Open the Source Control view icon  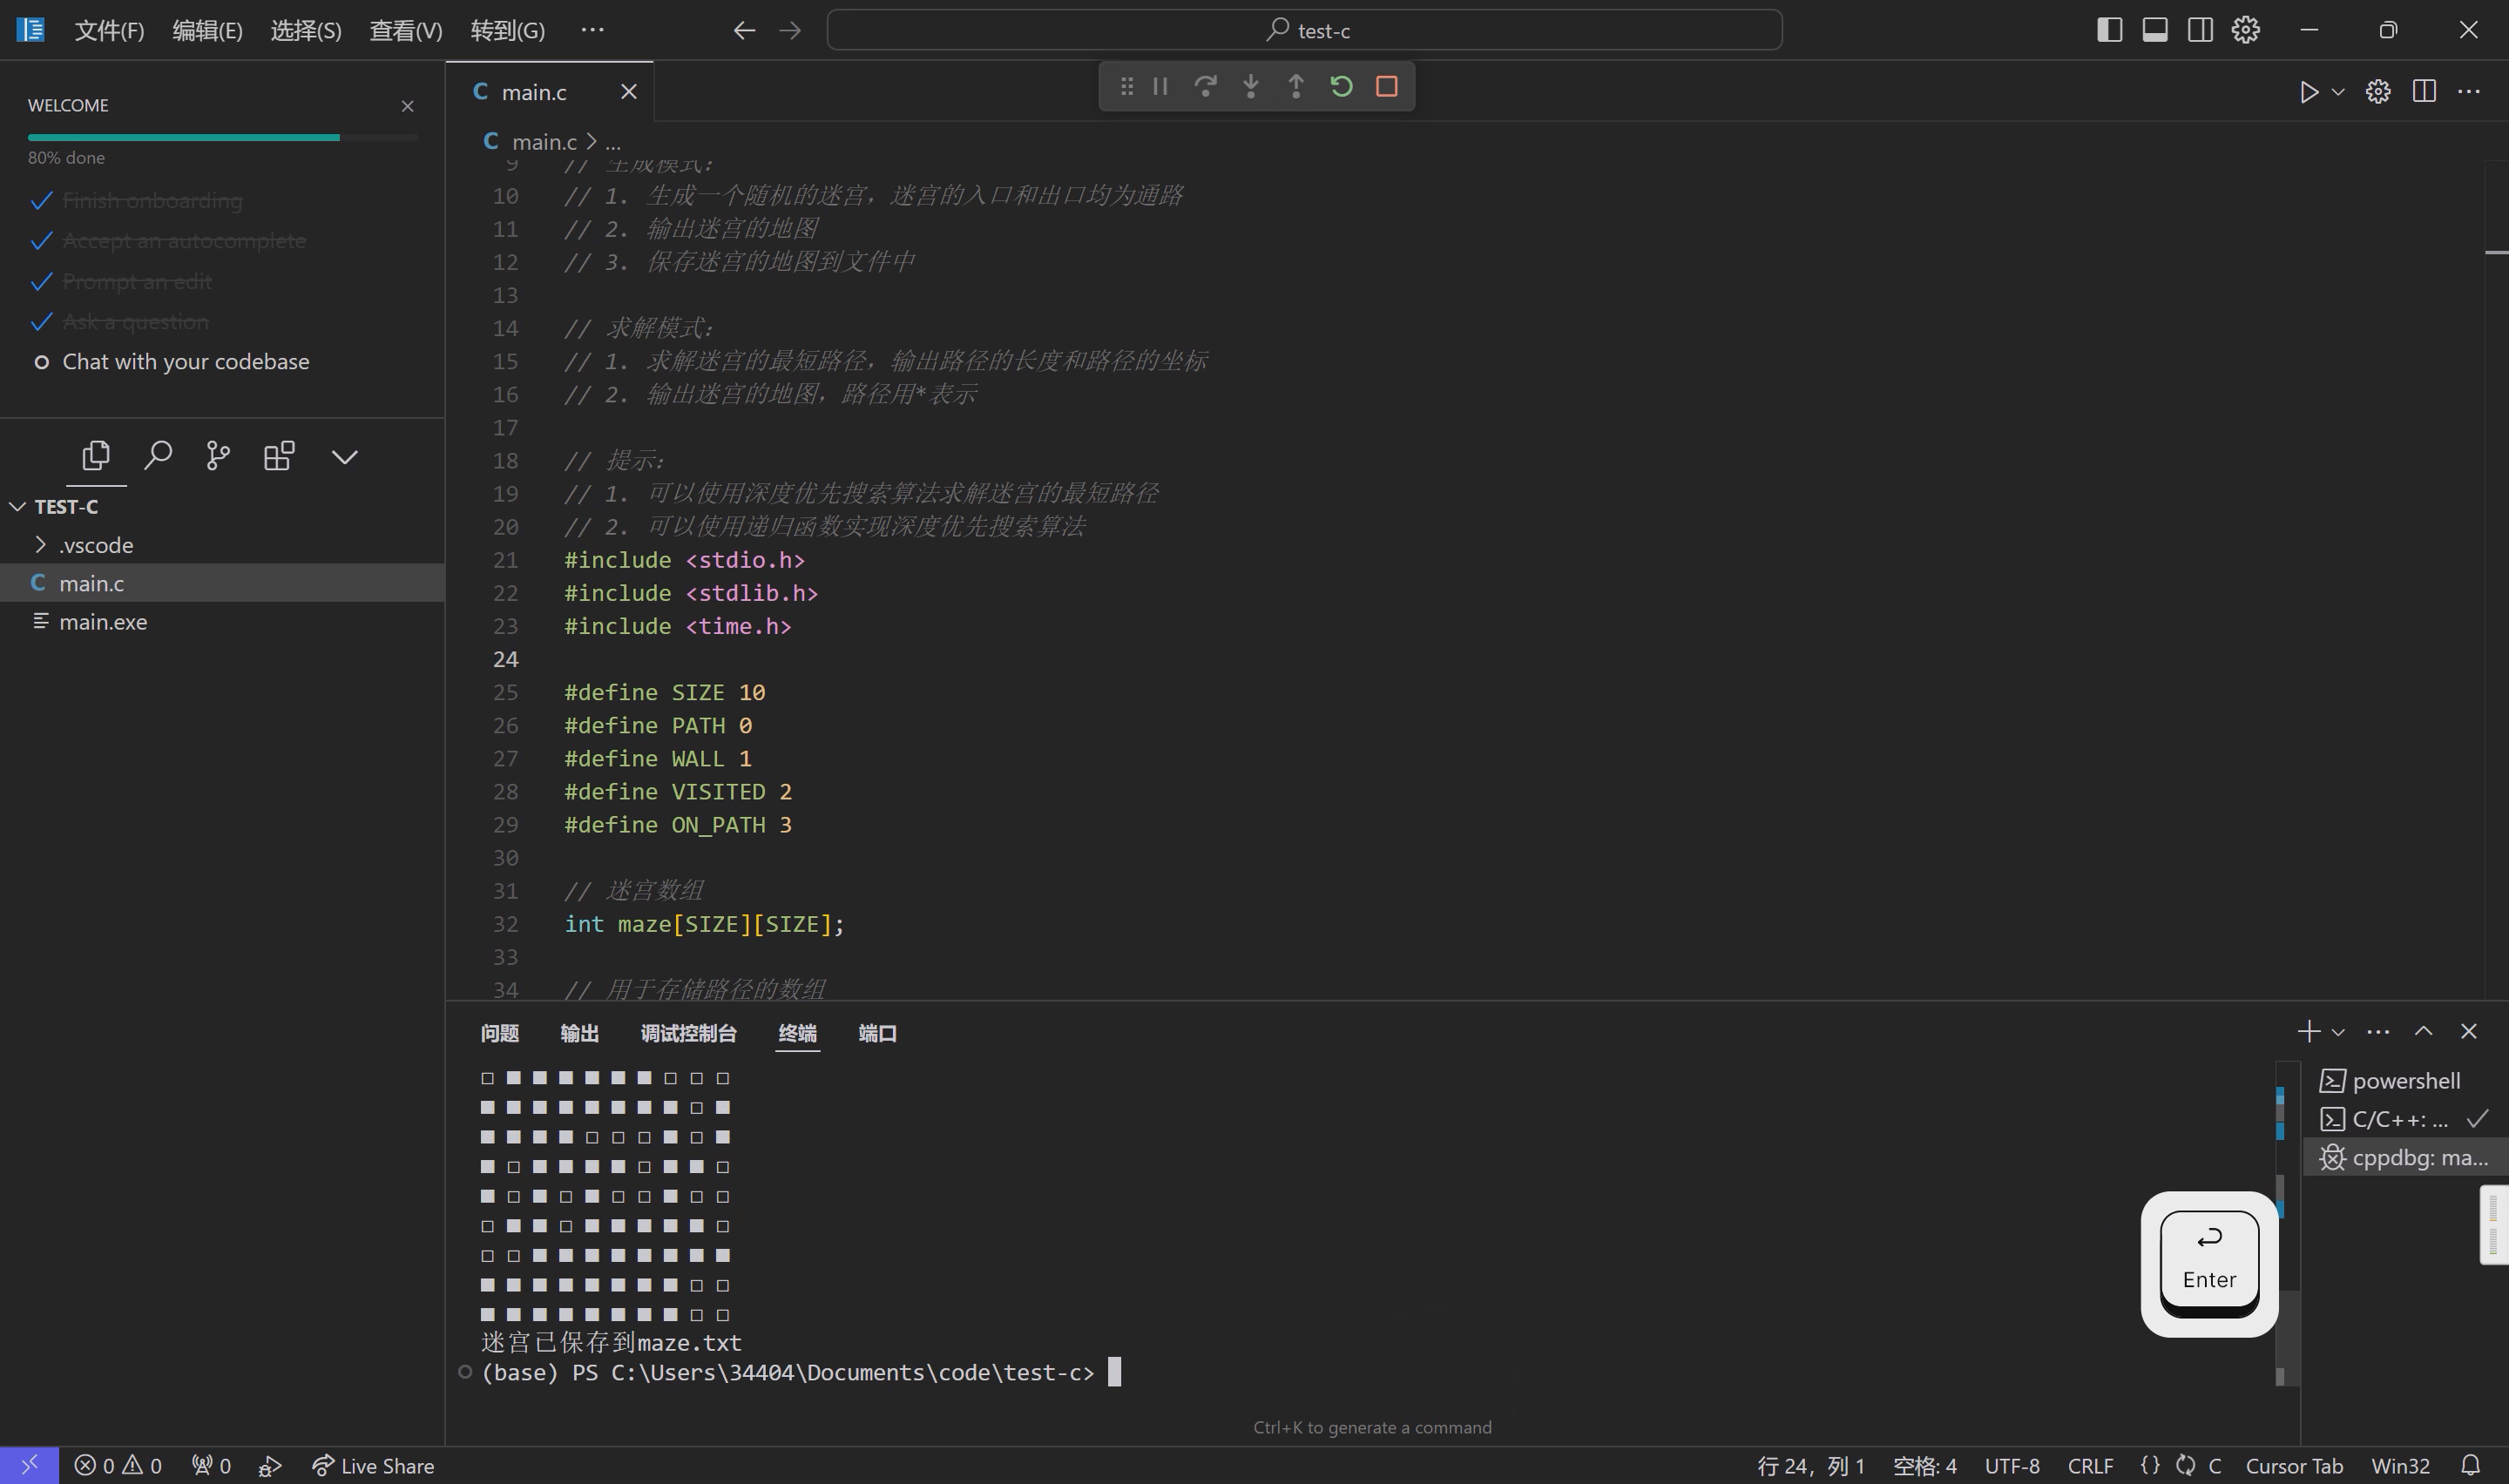(x=218, y=456)
